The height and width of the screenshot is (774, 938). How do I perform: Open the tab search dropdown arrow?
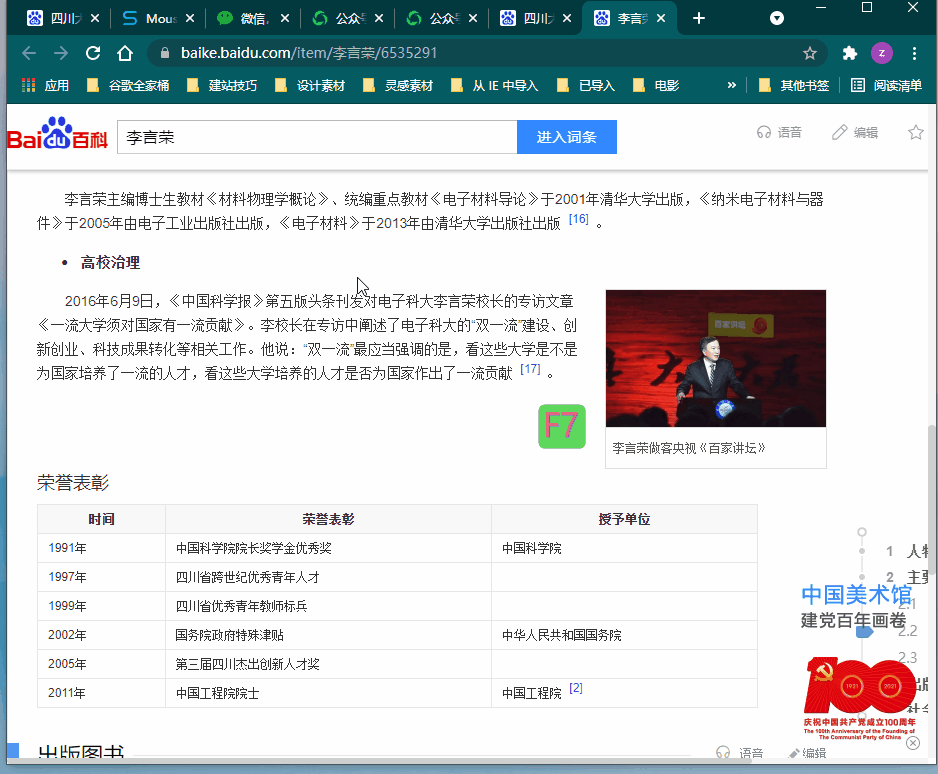(777, 18)
